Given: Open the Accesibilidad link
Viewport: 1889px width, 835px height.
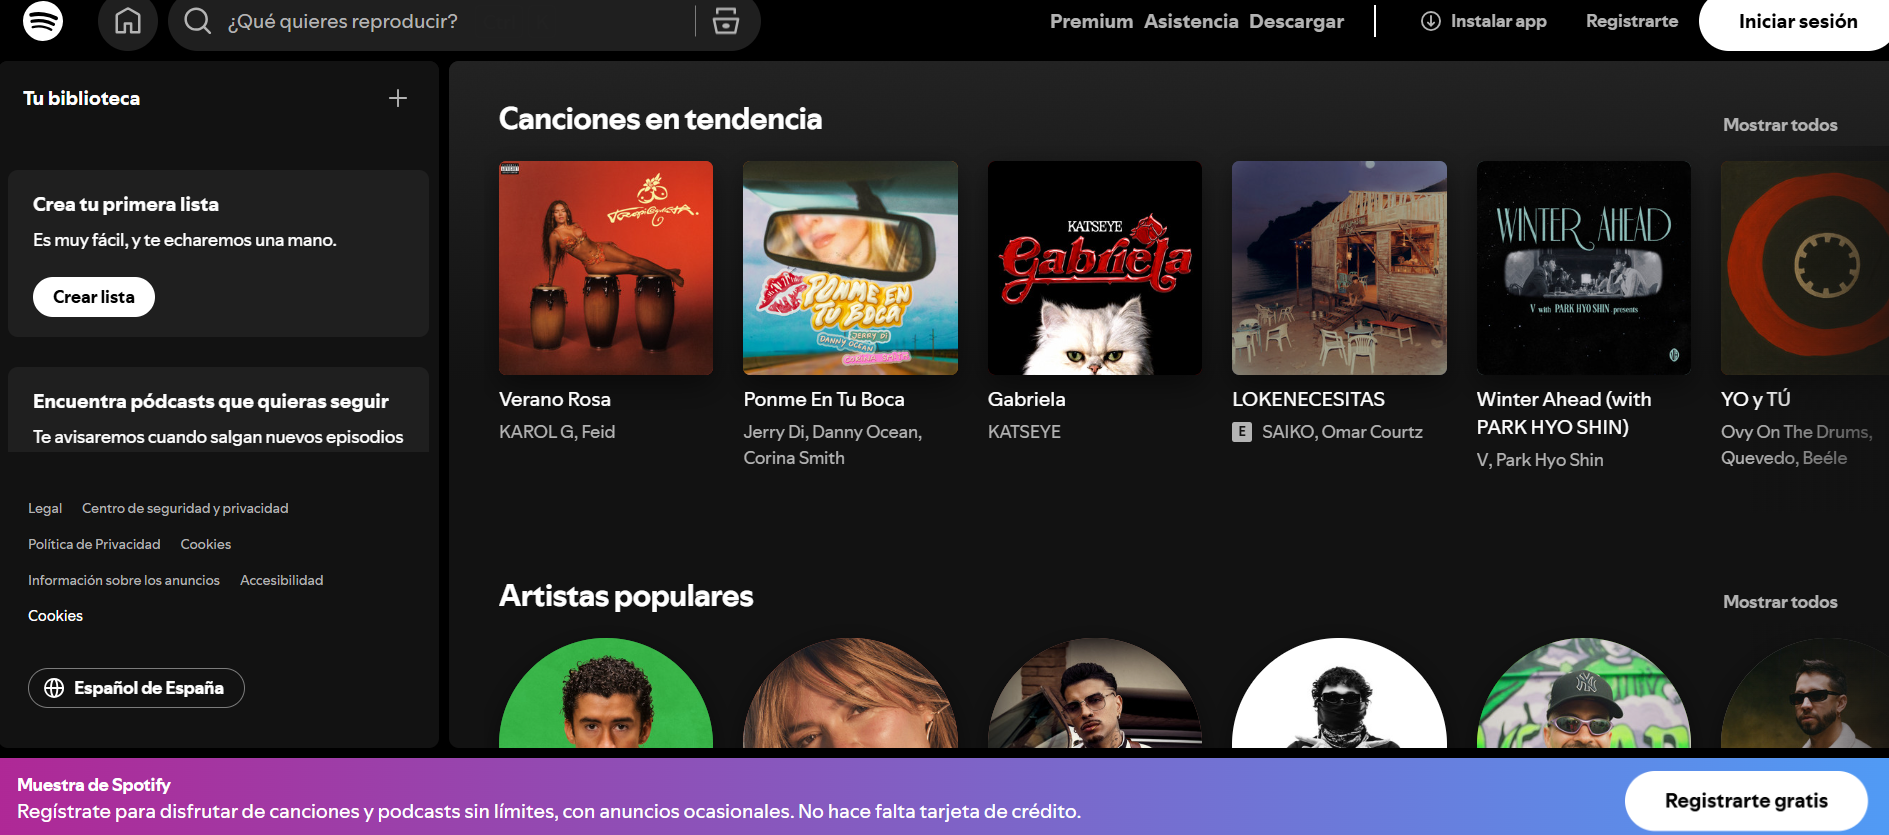Looking at the screenshot, I should point(282,580).
